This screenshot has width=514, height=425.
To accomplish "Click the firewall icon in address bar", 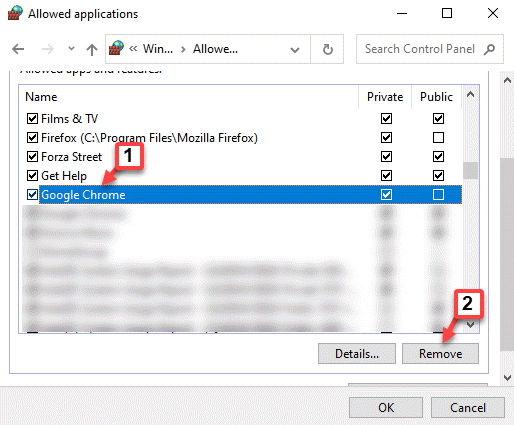I will coord(116,48).
